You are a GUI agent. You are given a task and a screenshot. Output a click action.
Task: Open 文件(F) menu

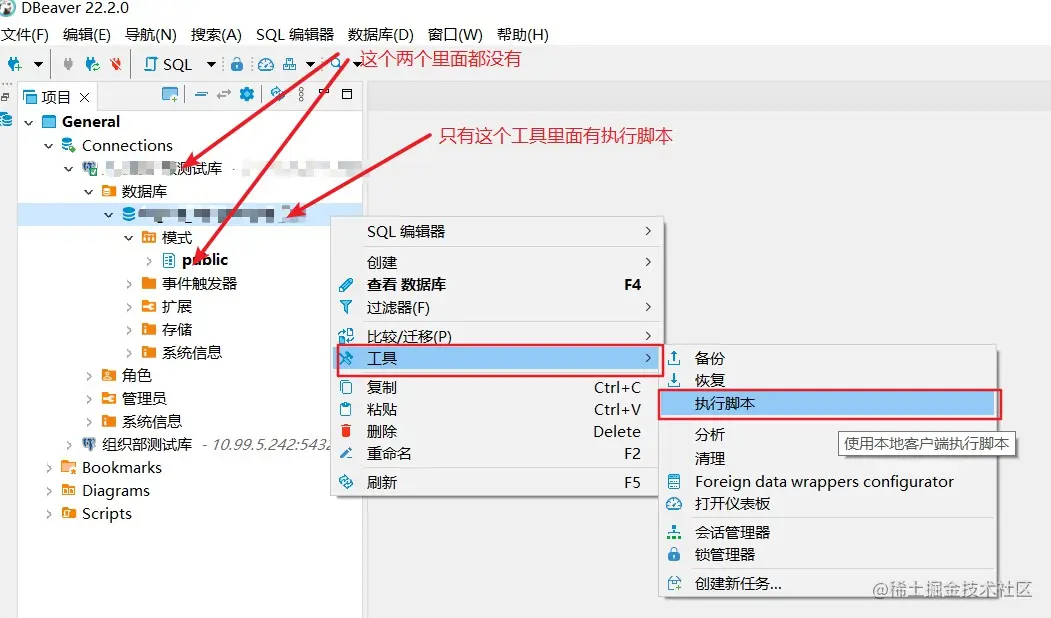coord(25,35)
